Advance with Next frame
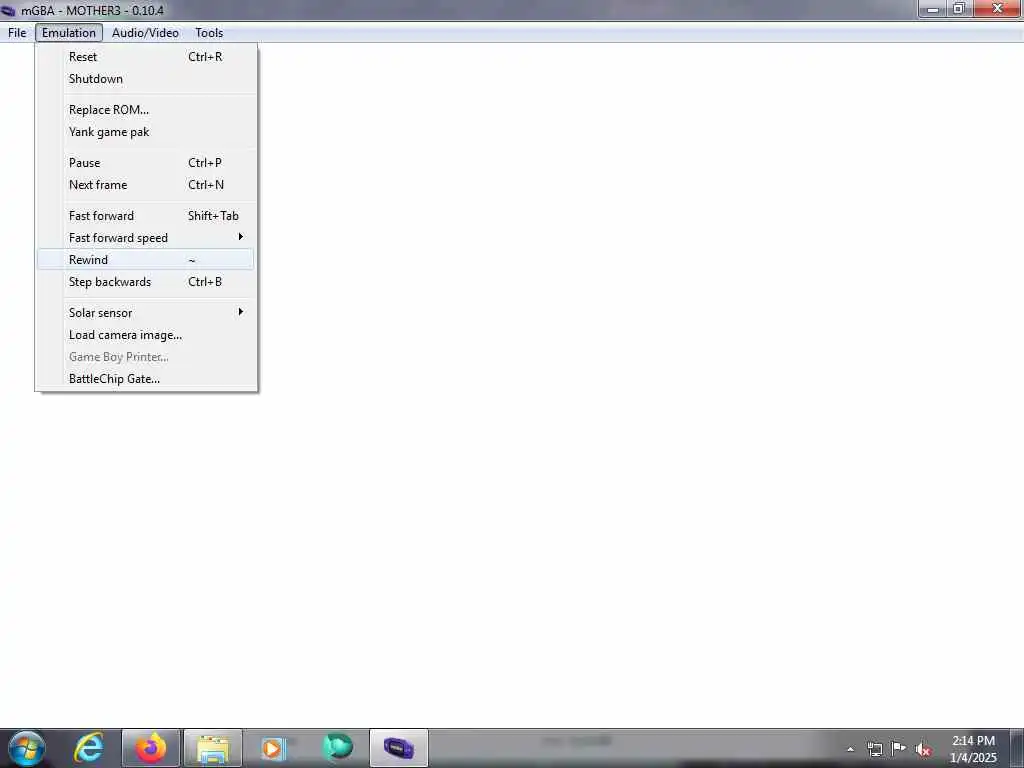The height and width of the screenshot is (768, 1024). (146, 185)
